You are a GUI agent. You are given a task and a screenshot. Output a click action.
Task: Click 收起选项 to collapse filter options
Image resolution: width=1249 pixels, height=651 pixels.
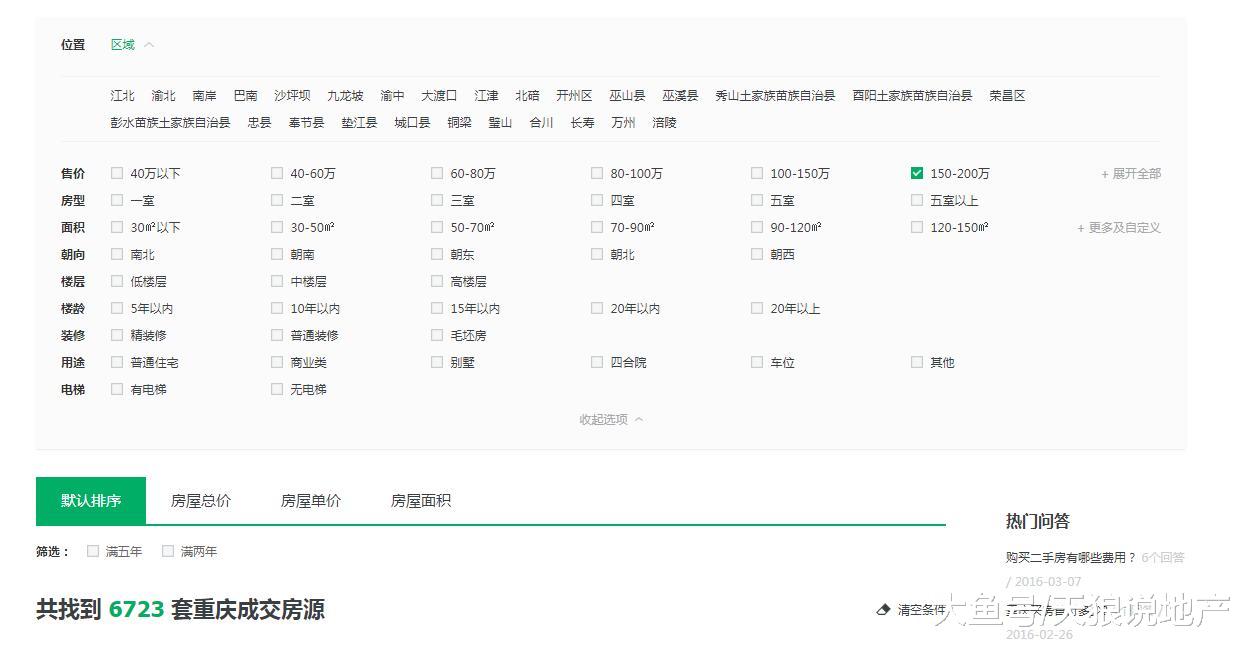click(x=603, y=421)
